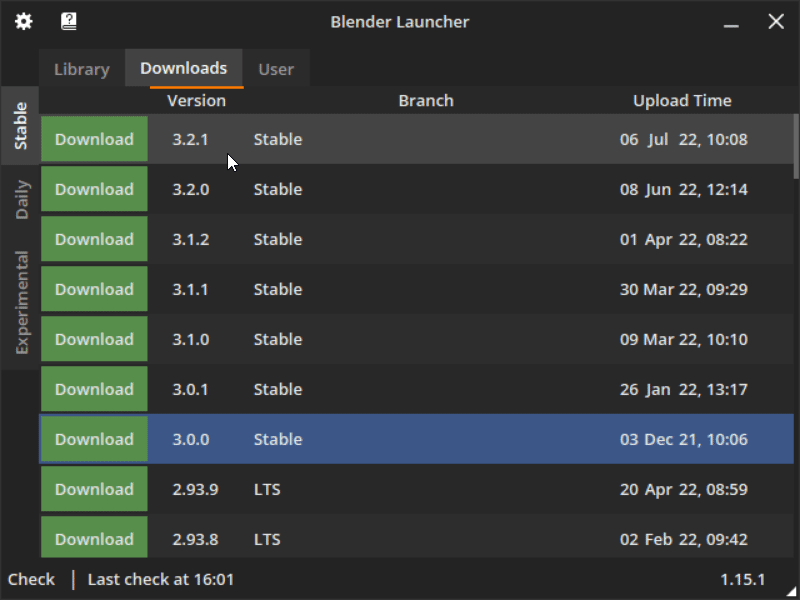Viewport: 800px width, 600px height.
Task: Switch to the Daily builds section
Action: pyautogui.click(x=21, y=194)
